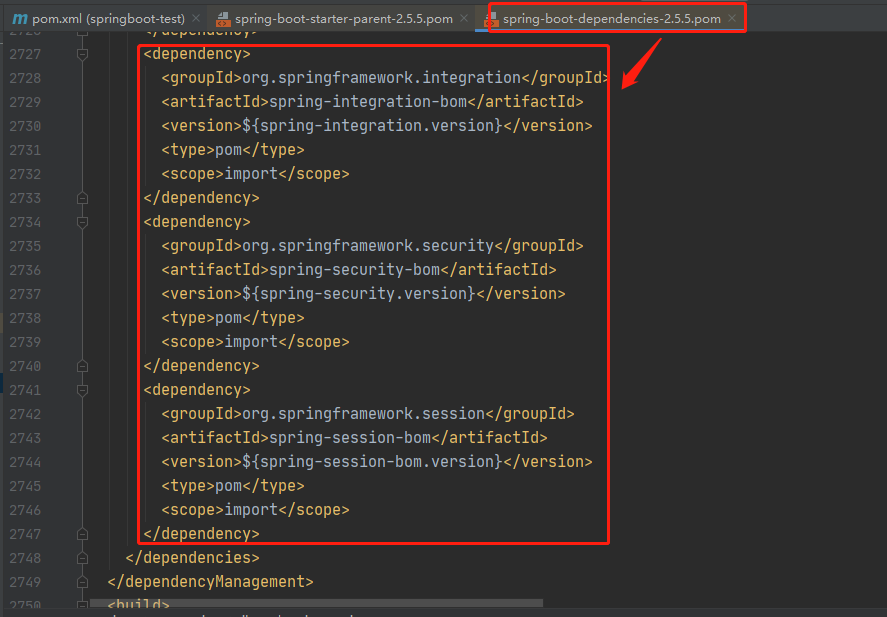Click the ${spring-session-bom.version} version line
887x617 pixels.
pyautogui.click(x=377, y=461)
